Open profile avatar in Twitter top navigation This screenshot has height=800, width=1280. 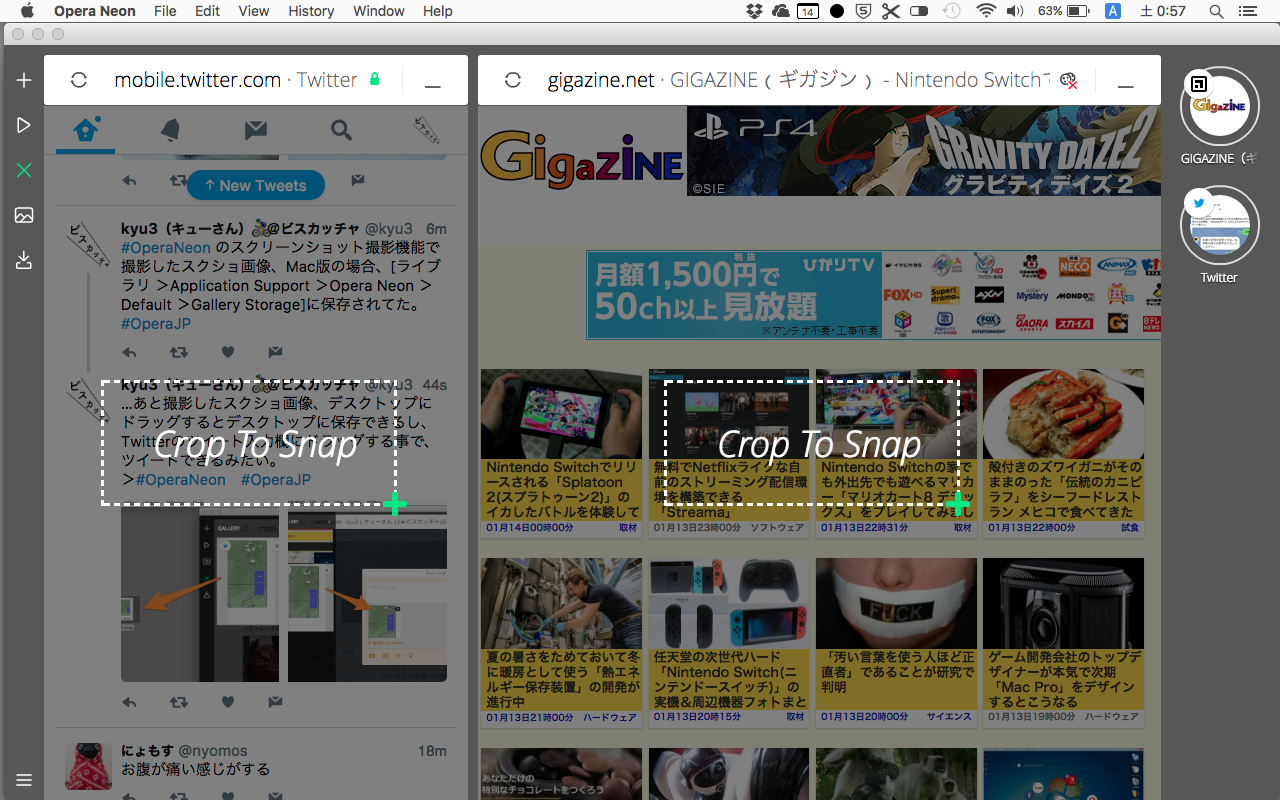pyautogui.click(x=428, y=130)
